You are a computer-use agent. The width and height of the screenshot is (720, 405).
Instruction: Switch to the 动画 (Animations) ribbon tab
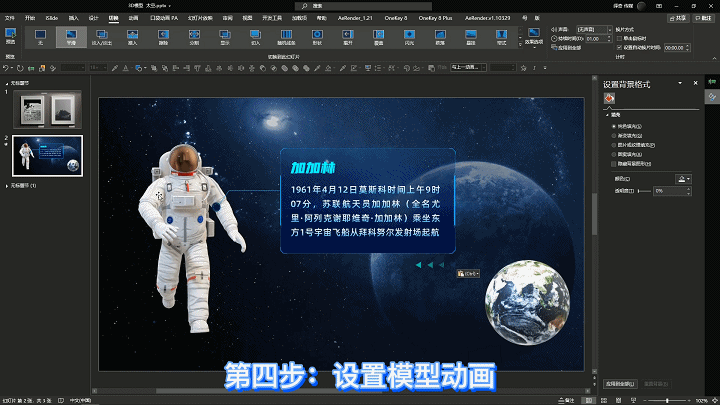pos(133,18)
